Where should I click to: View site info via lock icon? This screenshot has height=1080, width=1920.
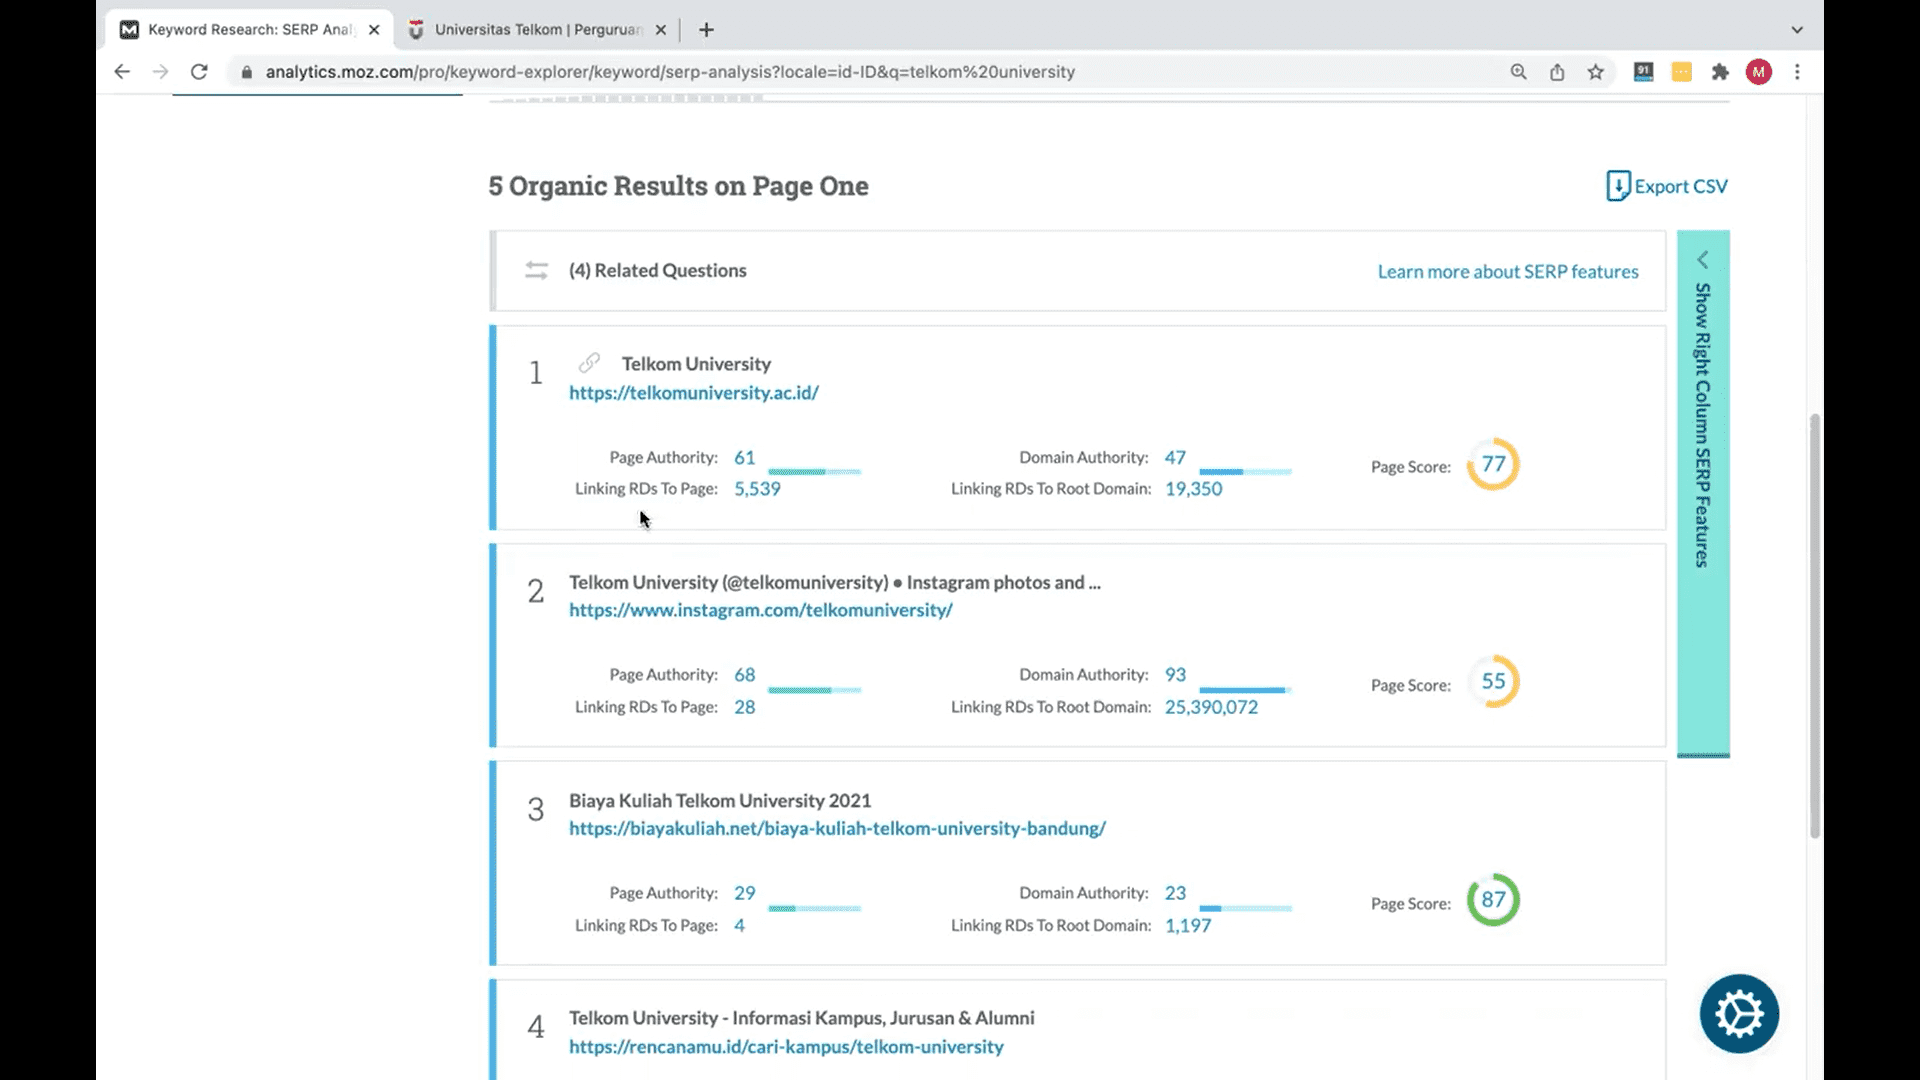(x=247, y=72)
